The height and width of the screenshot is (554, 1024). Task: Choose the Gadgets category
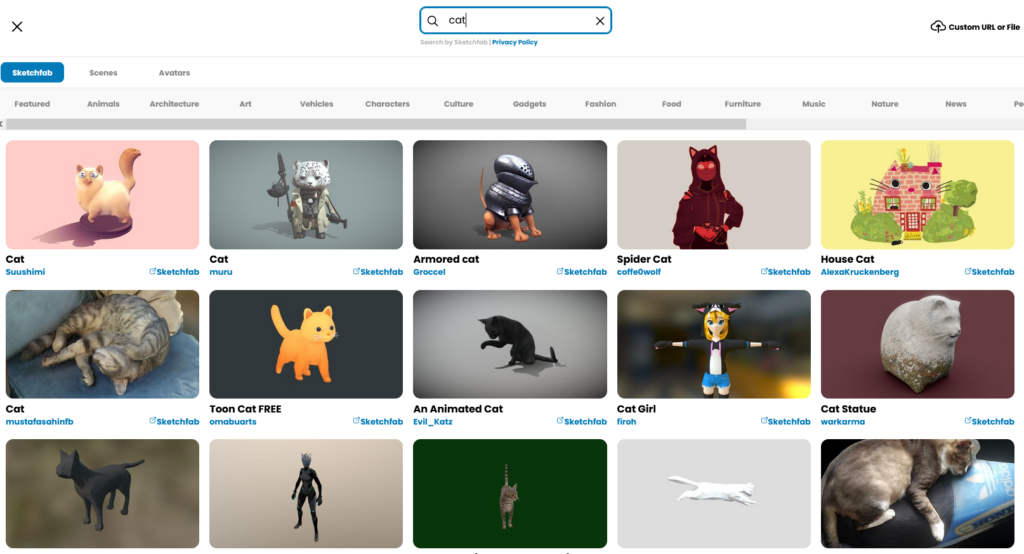point(530,104)
